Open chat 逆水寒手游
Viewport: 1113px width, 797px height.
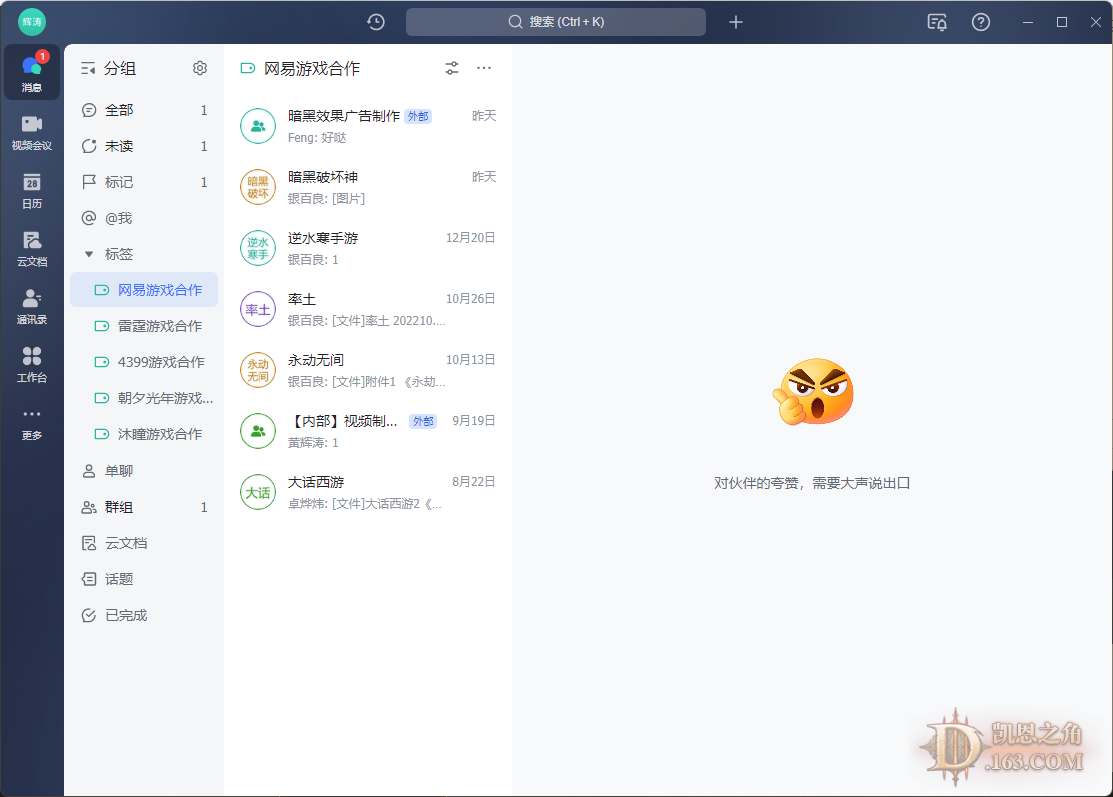pos(368,248)
